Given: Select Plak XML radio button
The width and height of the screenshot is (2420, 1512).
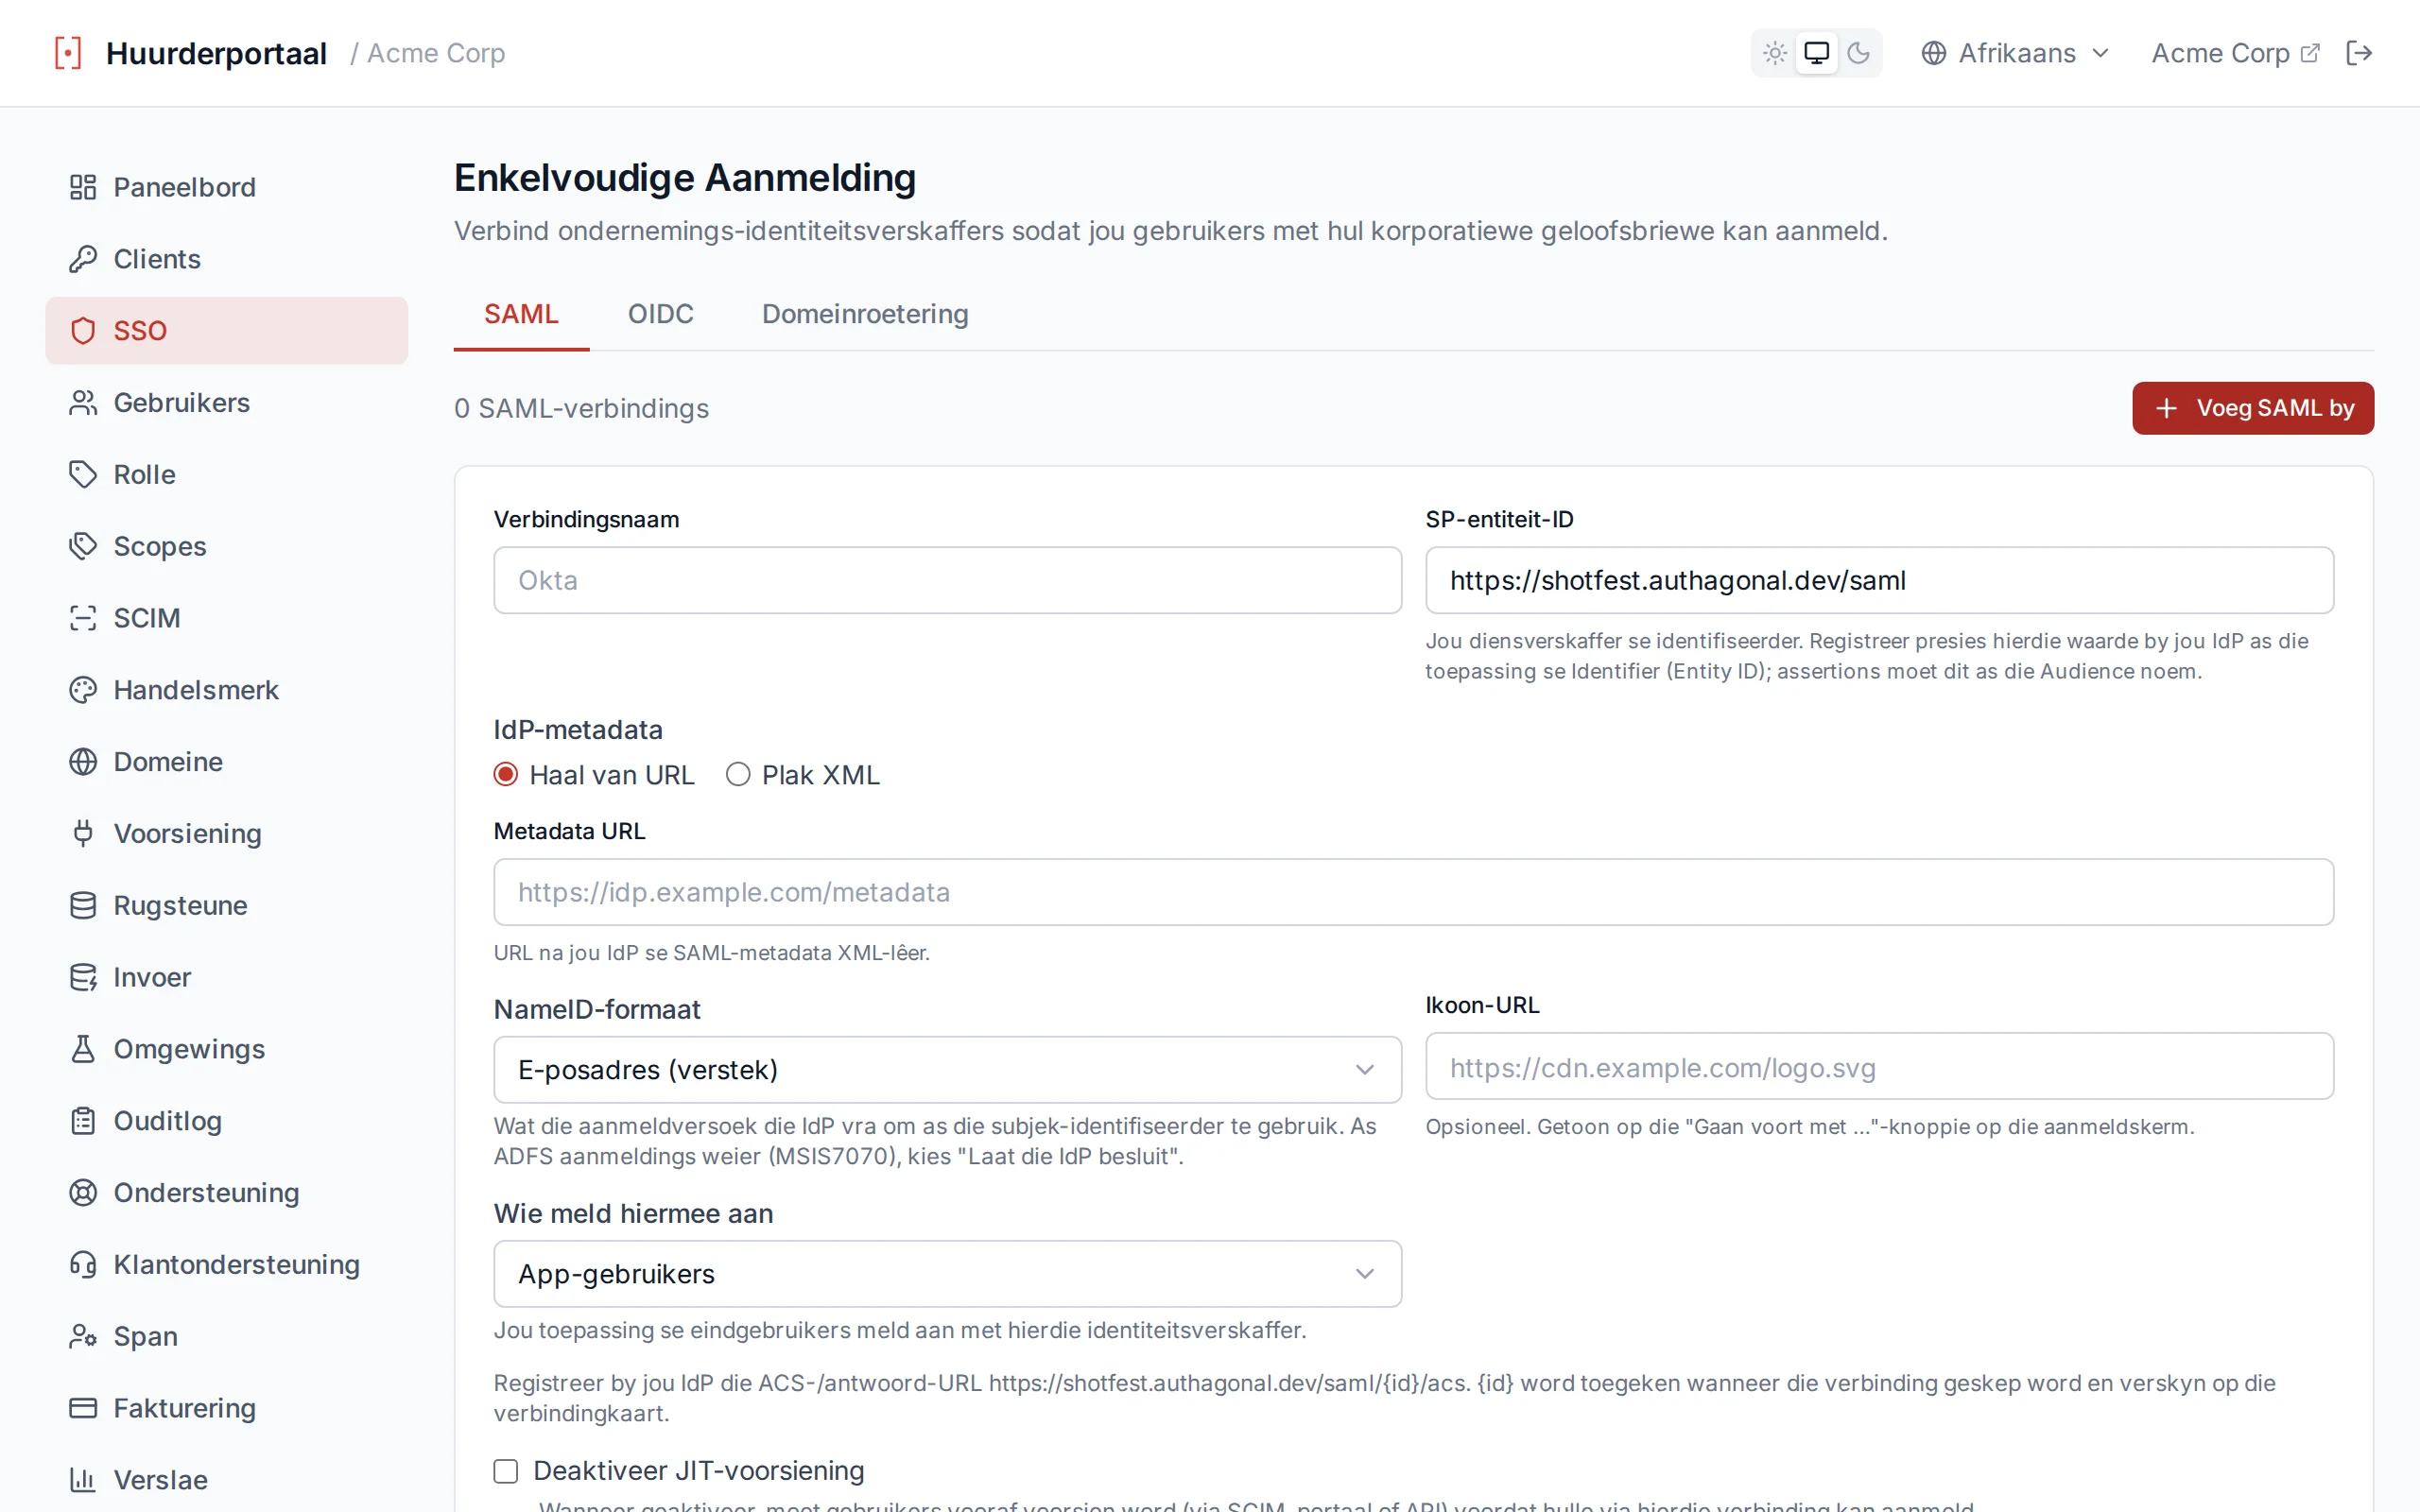Looking at the screenshot, I should (738, 775).
